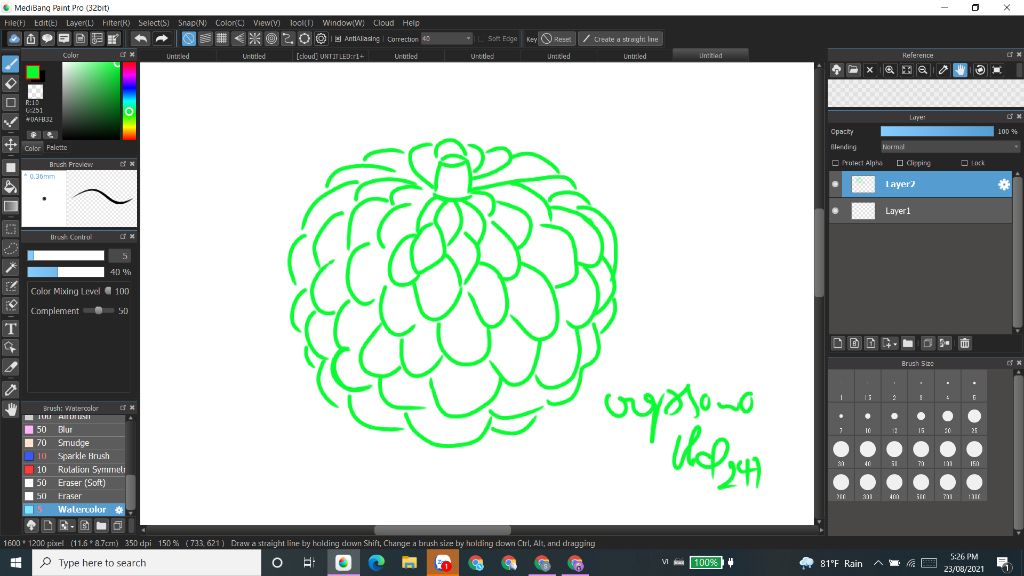
Task: Adjust the layer Opacity slider
Action: (937, 131)
